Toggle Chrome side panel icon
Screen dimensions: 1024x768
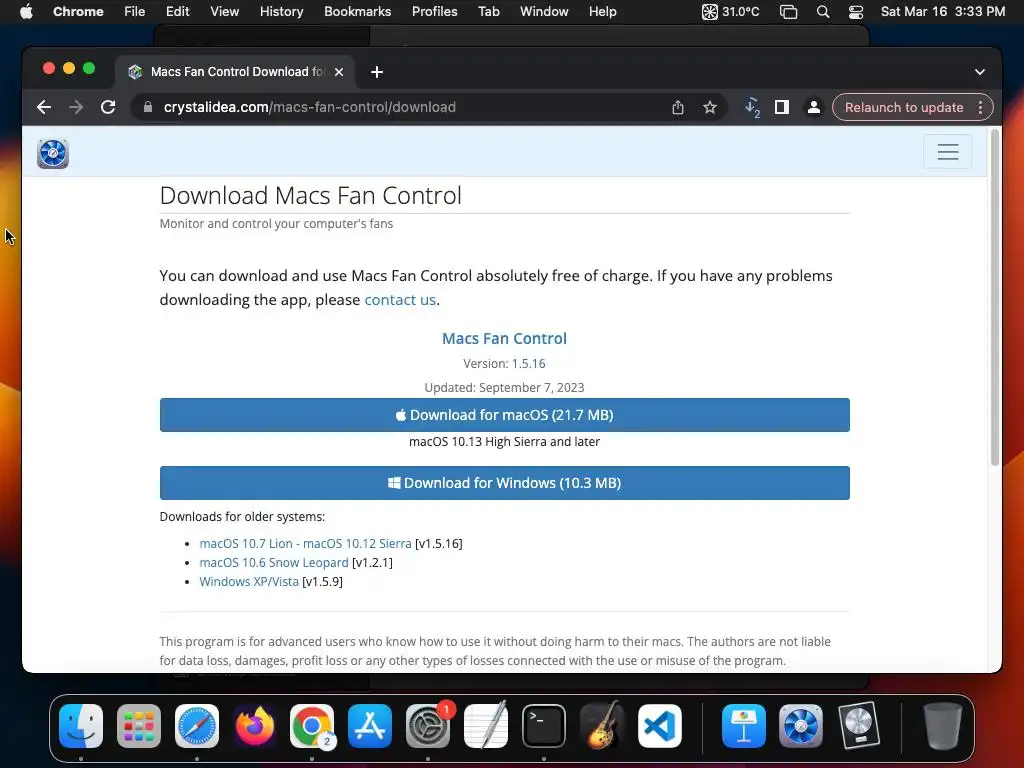click(x=782, y=107)
